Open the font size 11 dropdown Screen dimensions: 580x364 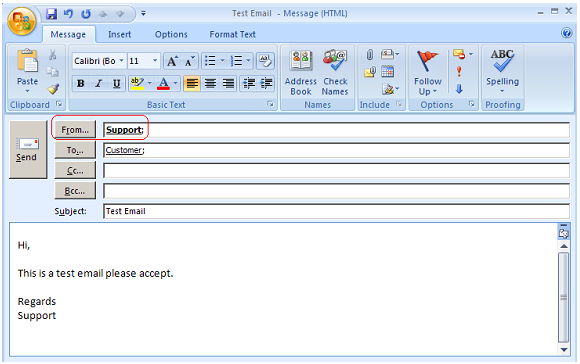(x=155, y=61)
